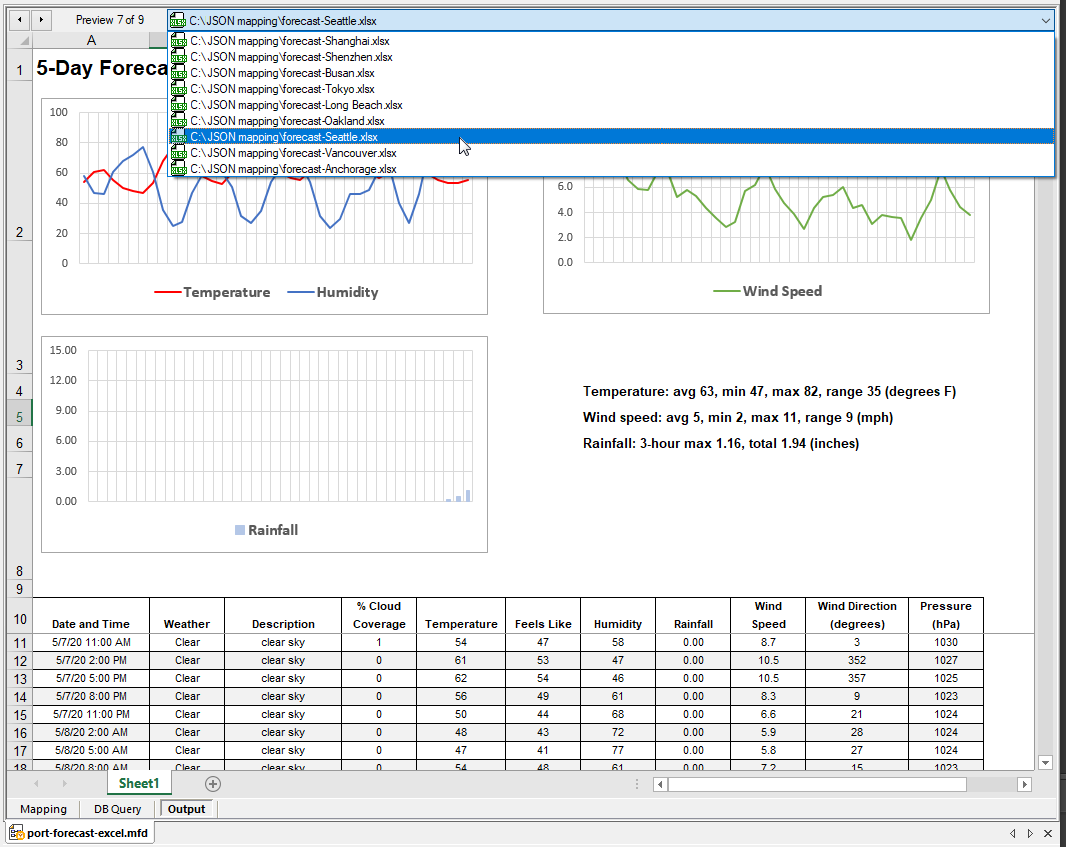Choose forecast-Anchorage.xlsx in the dropdown

(x=293, y=169)
